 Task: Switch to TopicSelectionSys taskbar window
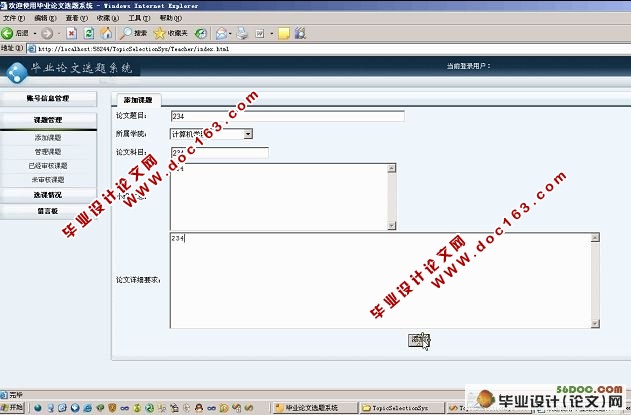401,408
